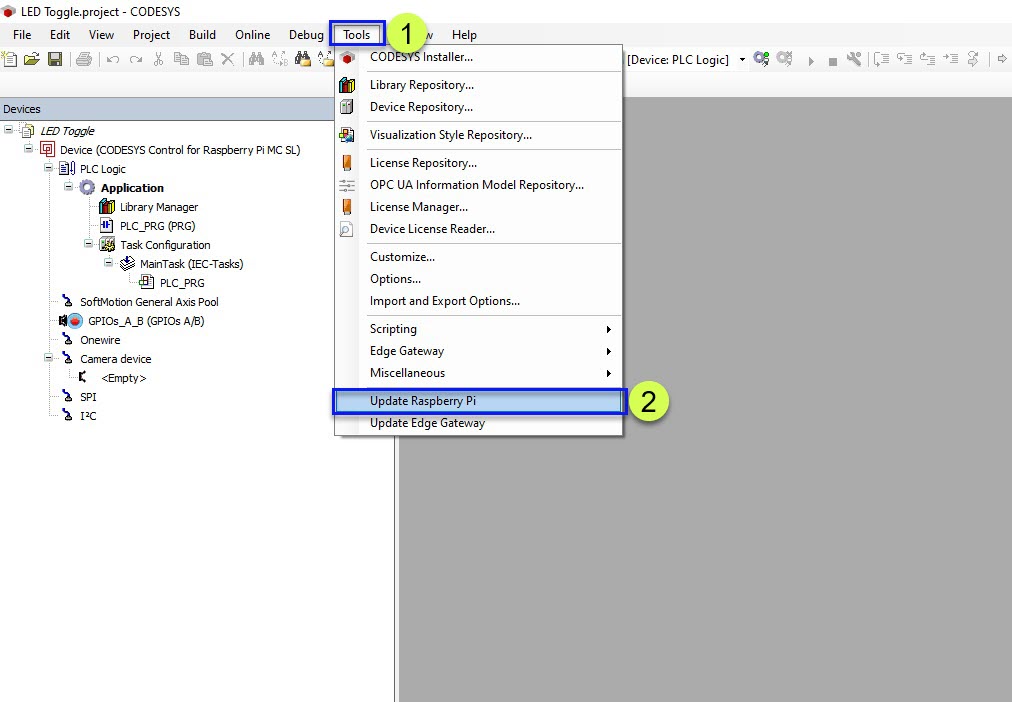Open the Project menu

151,35
